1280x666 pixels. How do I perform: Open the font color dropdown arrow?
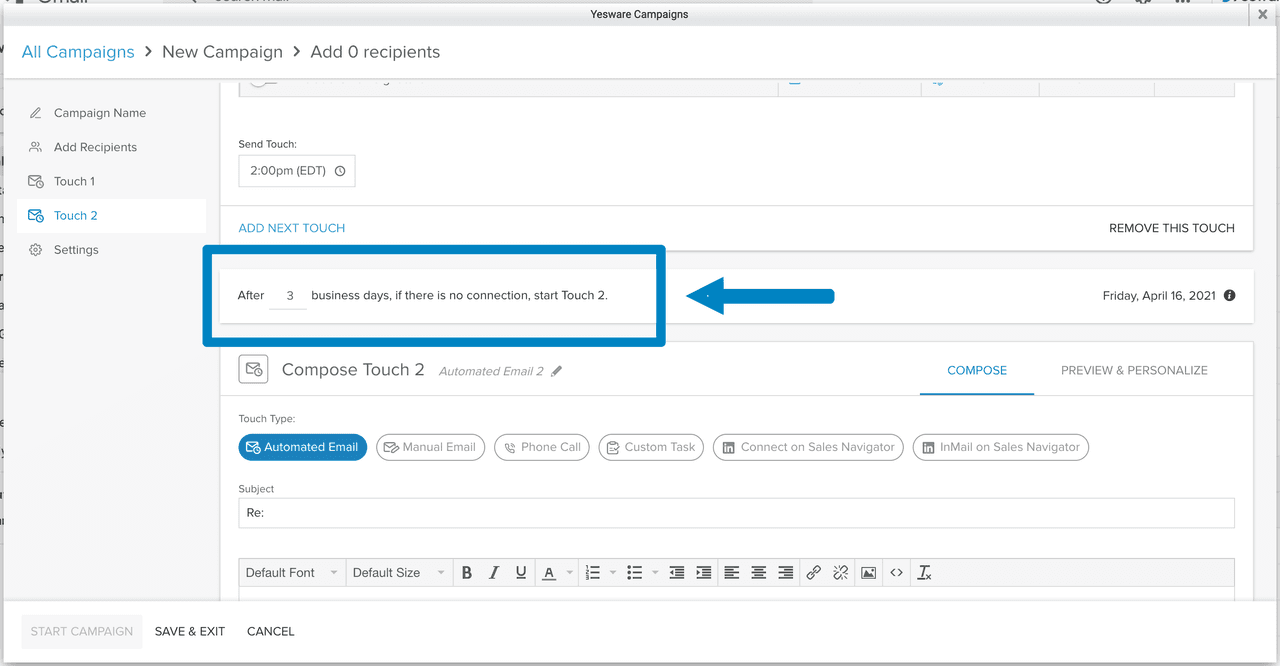point(570,573)
